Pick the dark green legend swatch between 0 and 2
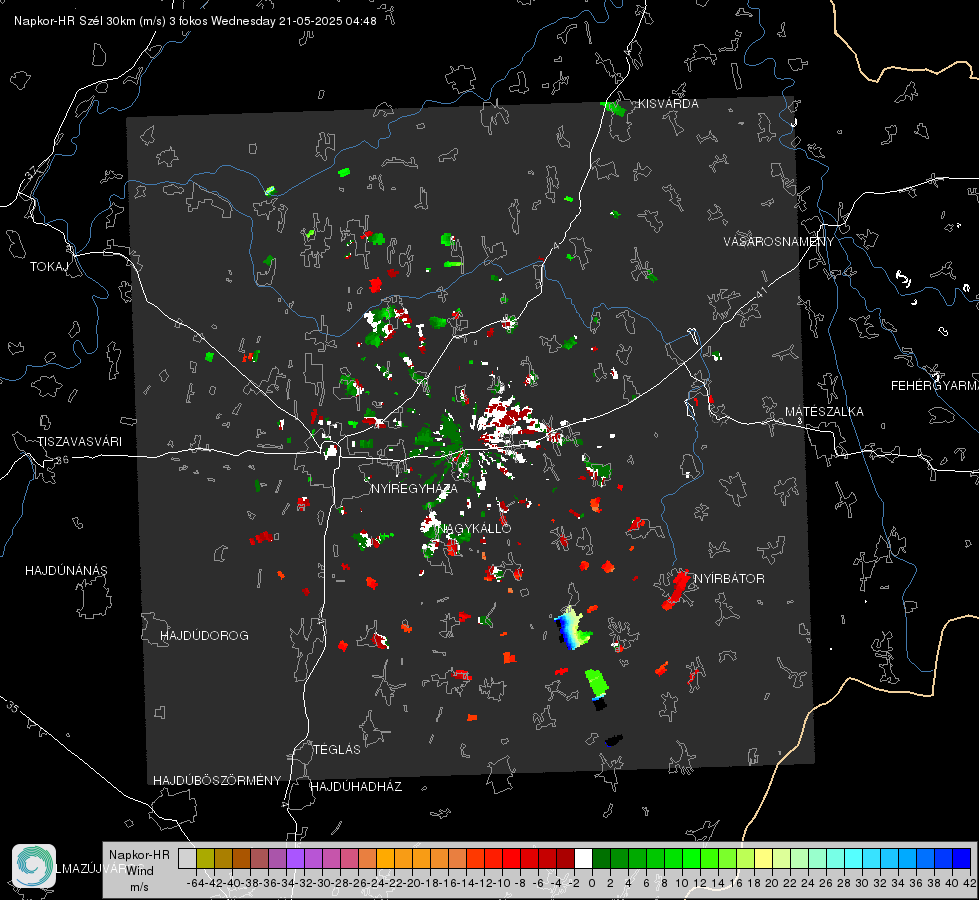 [601, 858]
